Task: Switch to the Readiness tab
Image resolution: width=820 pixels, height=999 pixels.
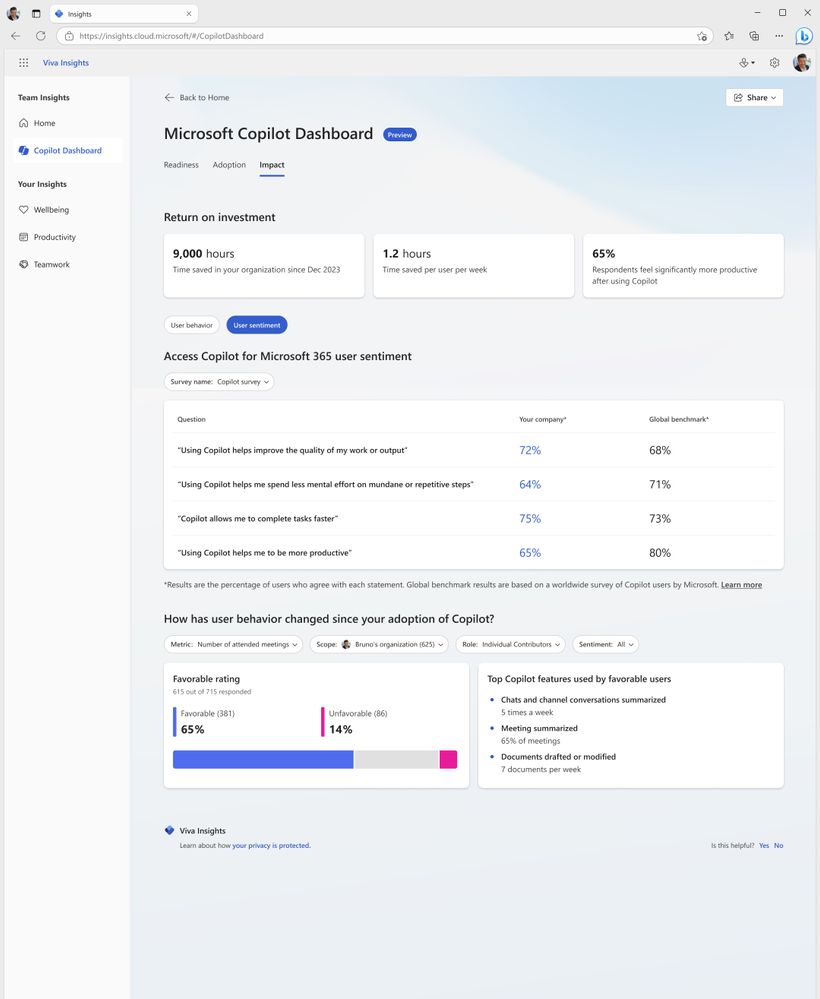Action: coord(181,165)
